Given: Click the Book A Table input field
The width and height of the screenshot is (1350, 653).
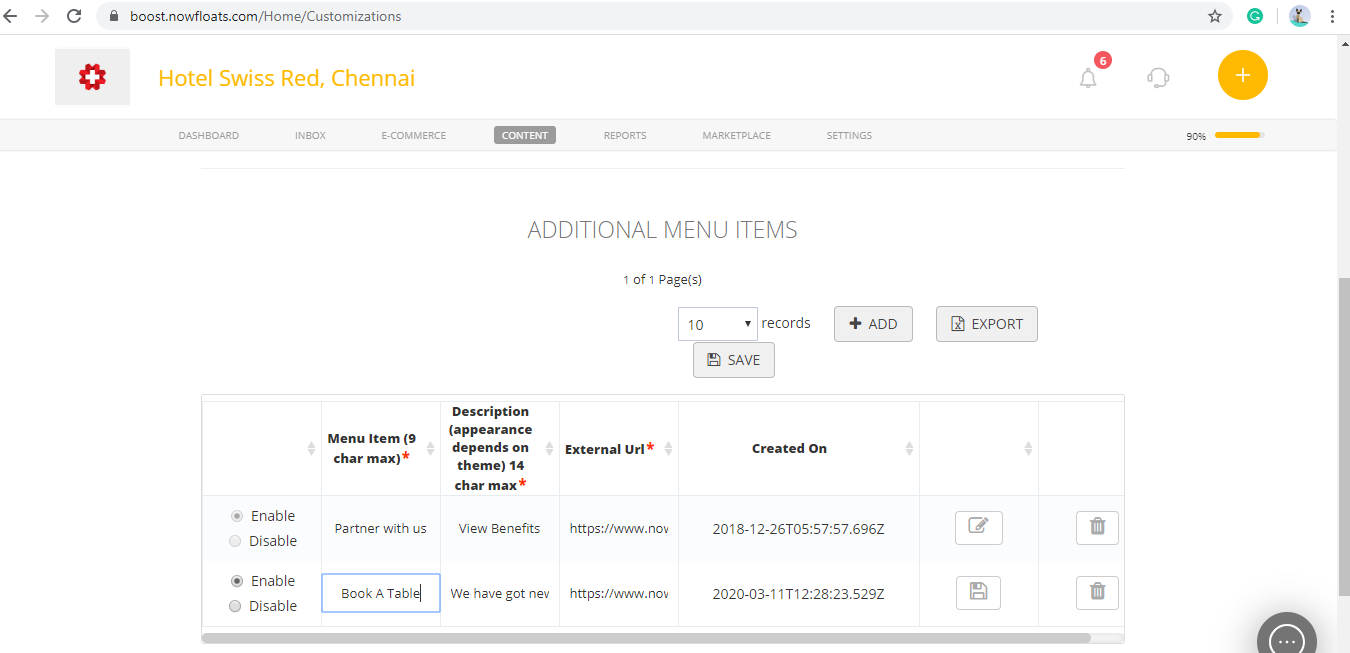Looking at the screenshot, I should pos(381,593).
